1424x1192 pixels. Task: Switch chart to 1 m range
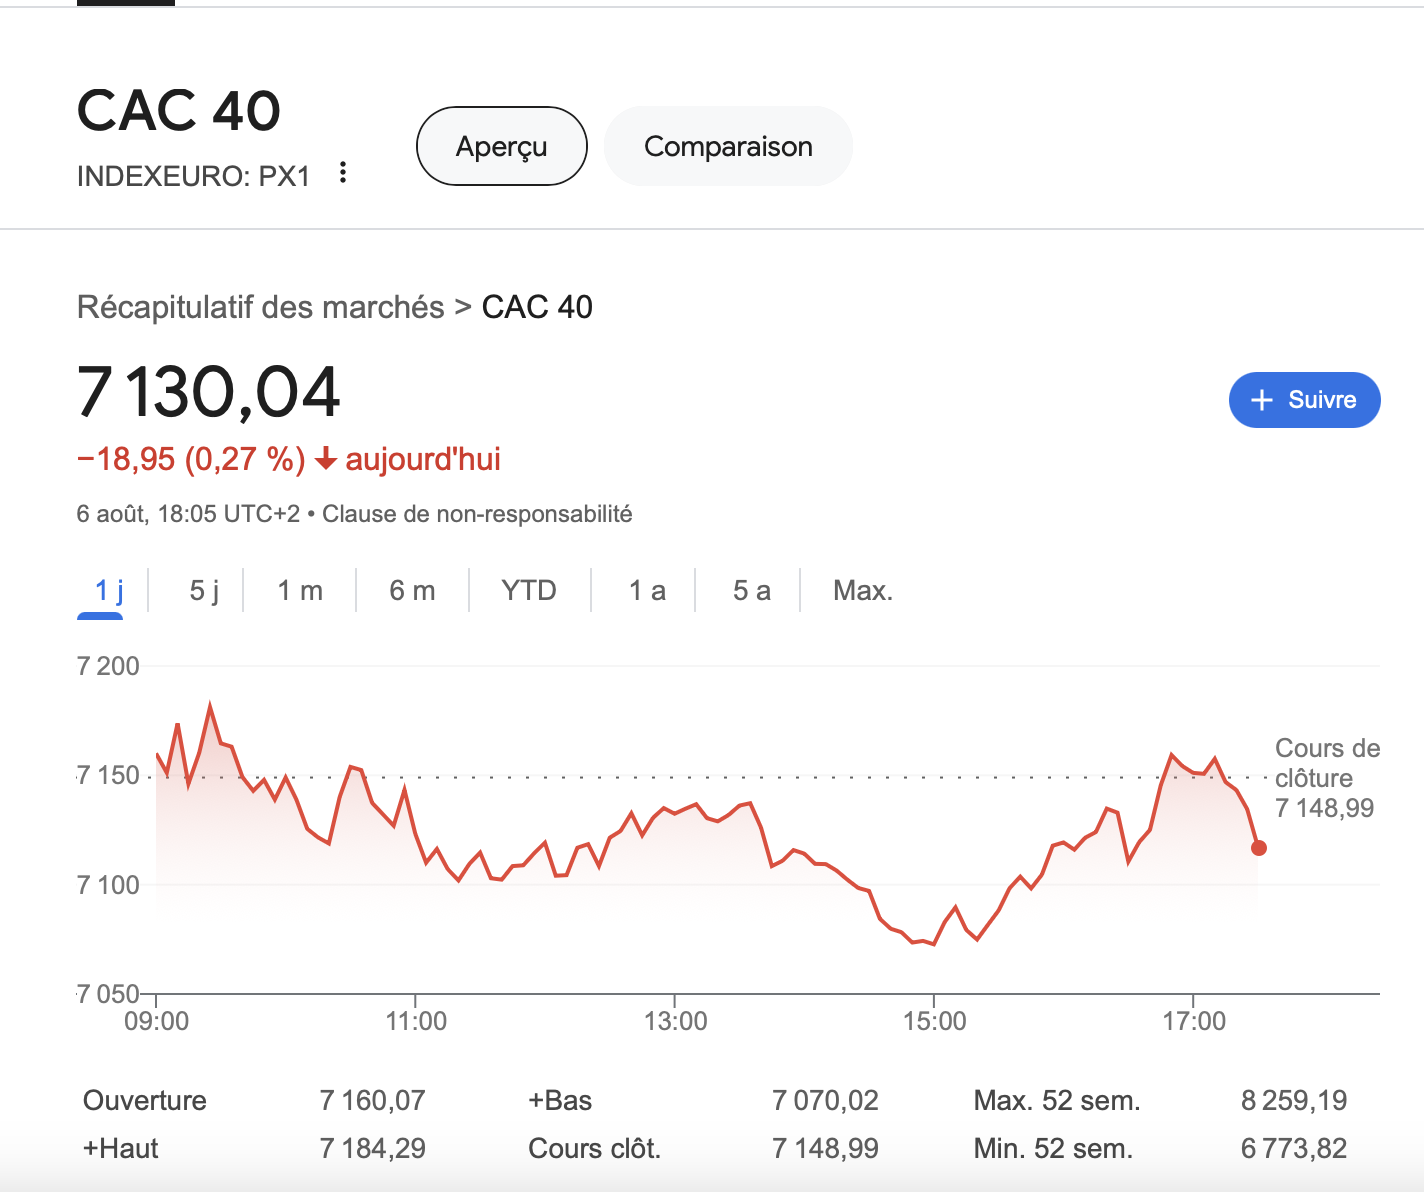pyautogui.click(x=300, y=591)
